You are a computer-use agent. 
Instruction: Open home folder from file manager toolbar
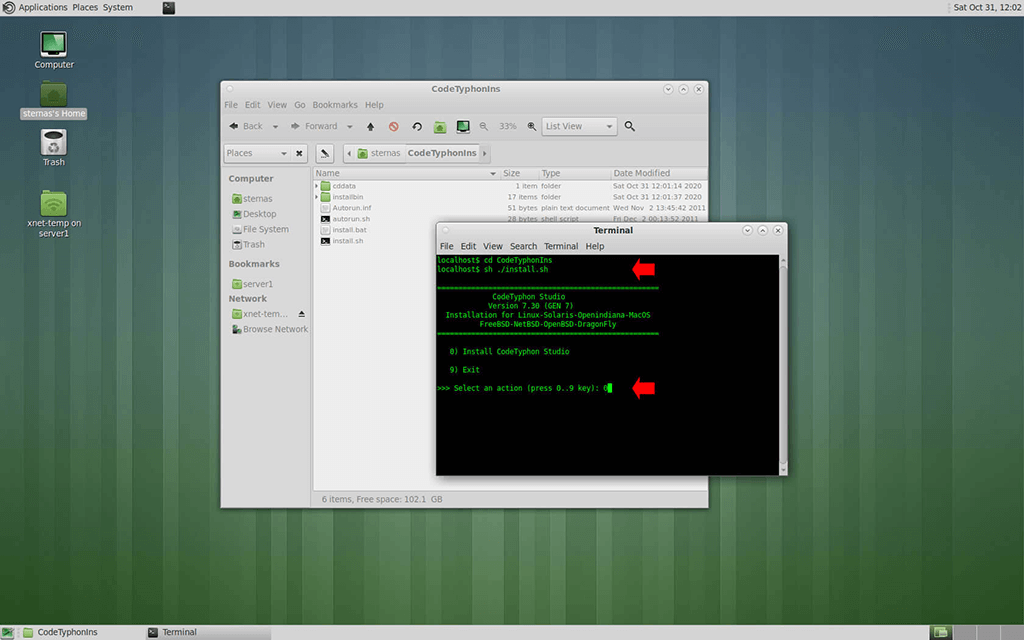pos(439,126)
